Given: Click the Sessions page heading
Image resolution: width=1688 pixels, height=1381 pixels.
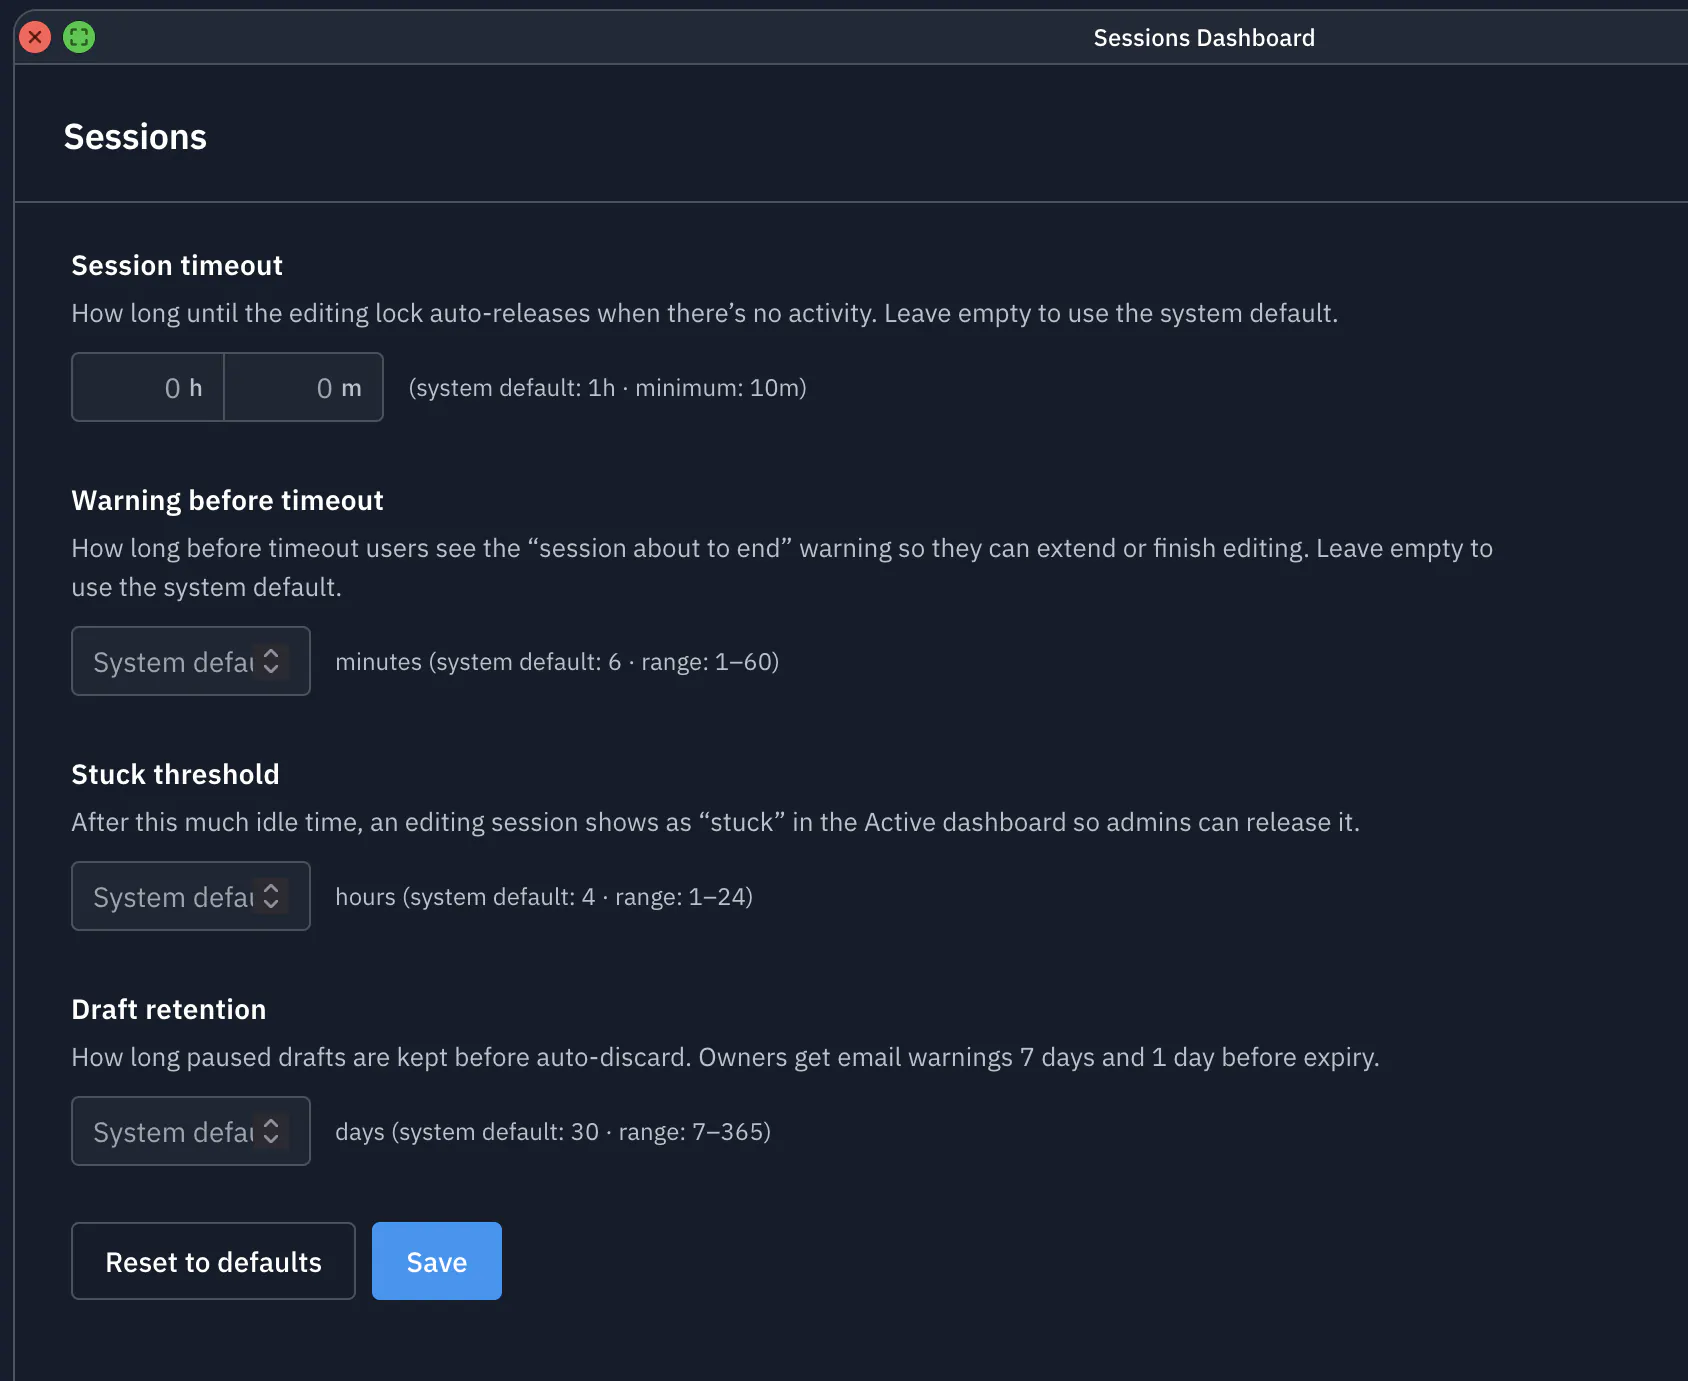Looking at the screenshot, I should (x=135, y=137).
